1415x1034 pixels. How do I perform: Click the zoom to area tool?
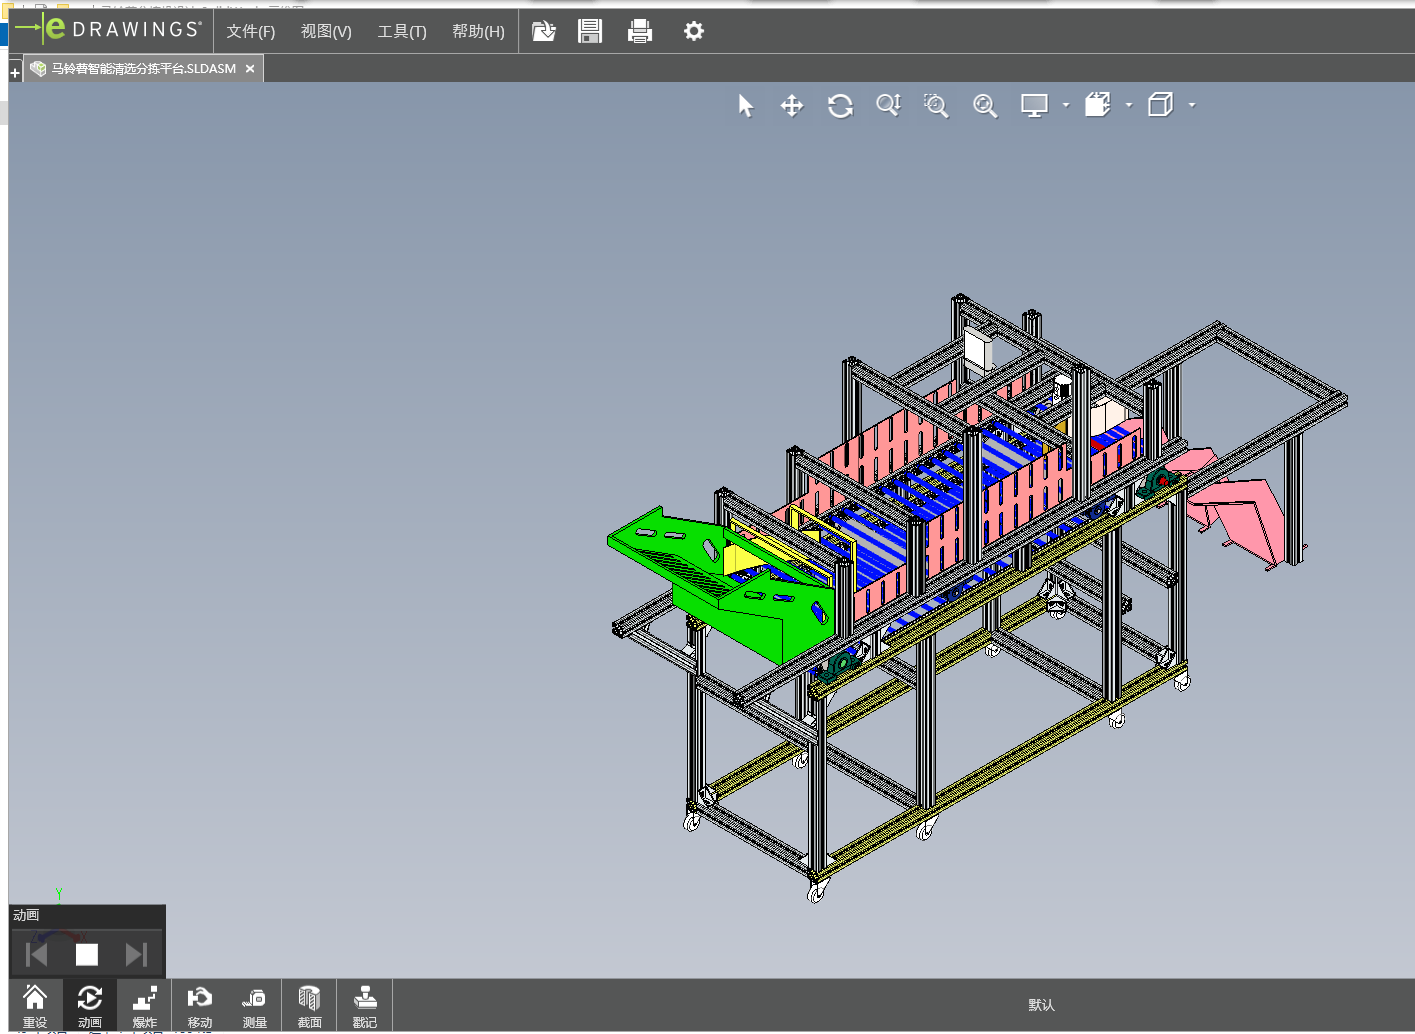(x=936, y=106)
